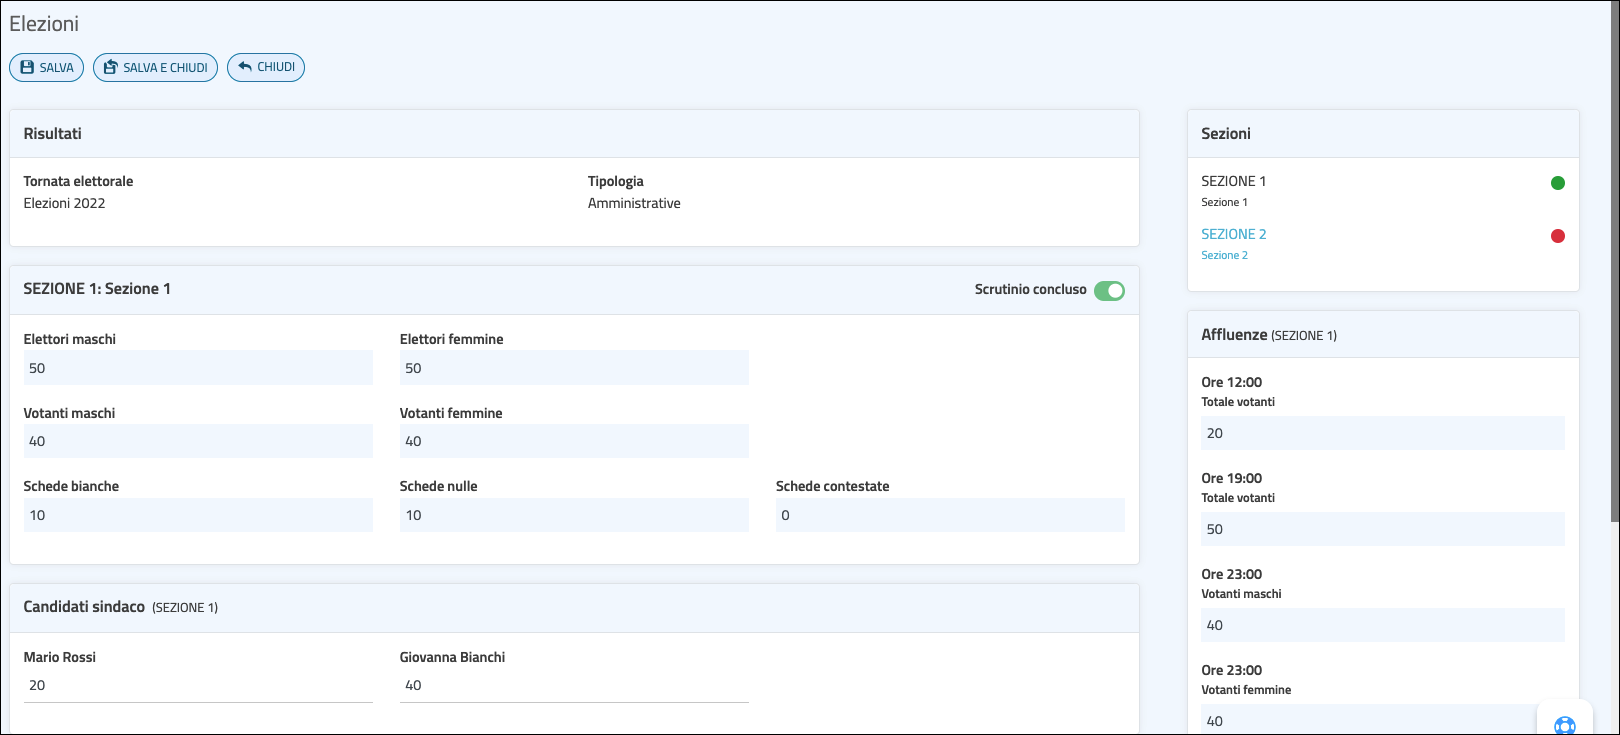Click the back arrow icon on Chiudi
The height and width of the screenshot is (735, 1620).
(x=245, y=67)
